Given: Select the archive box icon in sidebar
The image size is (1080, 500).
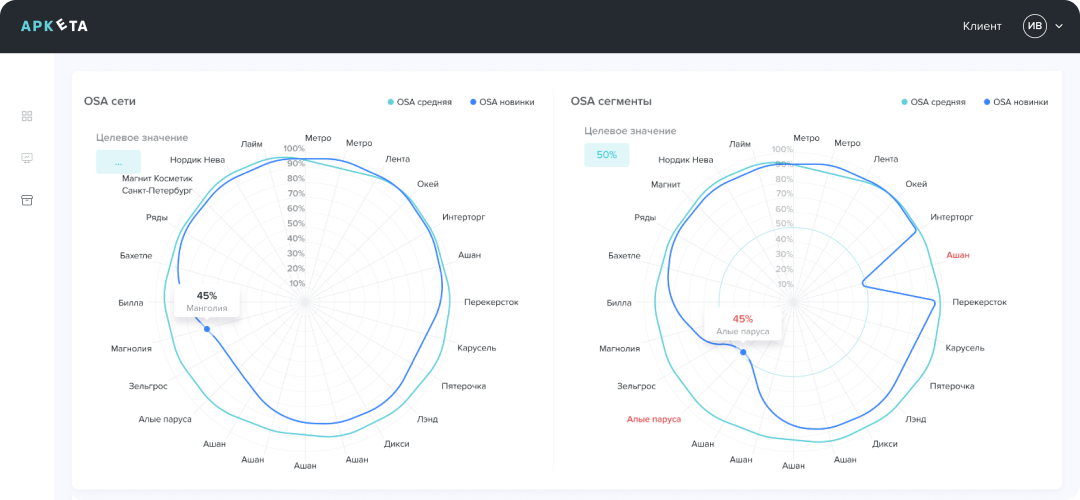Looking at the screenshot, I should pyautogui.click(x=27, y=200).
